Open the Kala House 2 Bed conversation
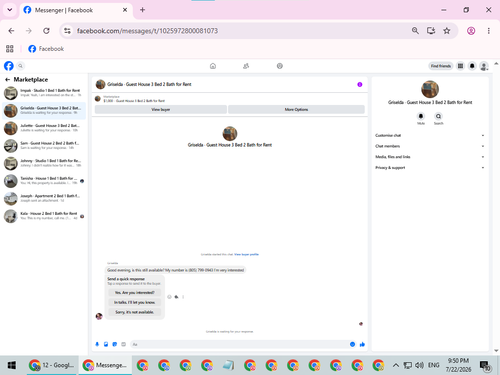 click(44, 216)
